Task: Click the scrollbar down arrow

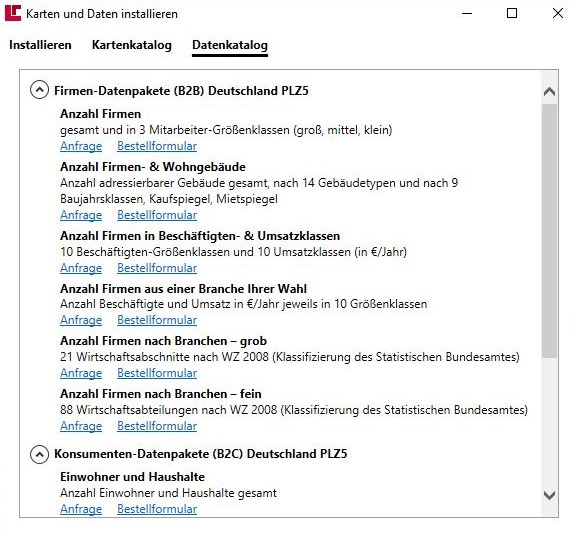Action: [x=549, y=496]
